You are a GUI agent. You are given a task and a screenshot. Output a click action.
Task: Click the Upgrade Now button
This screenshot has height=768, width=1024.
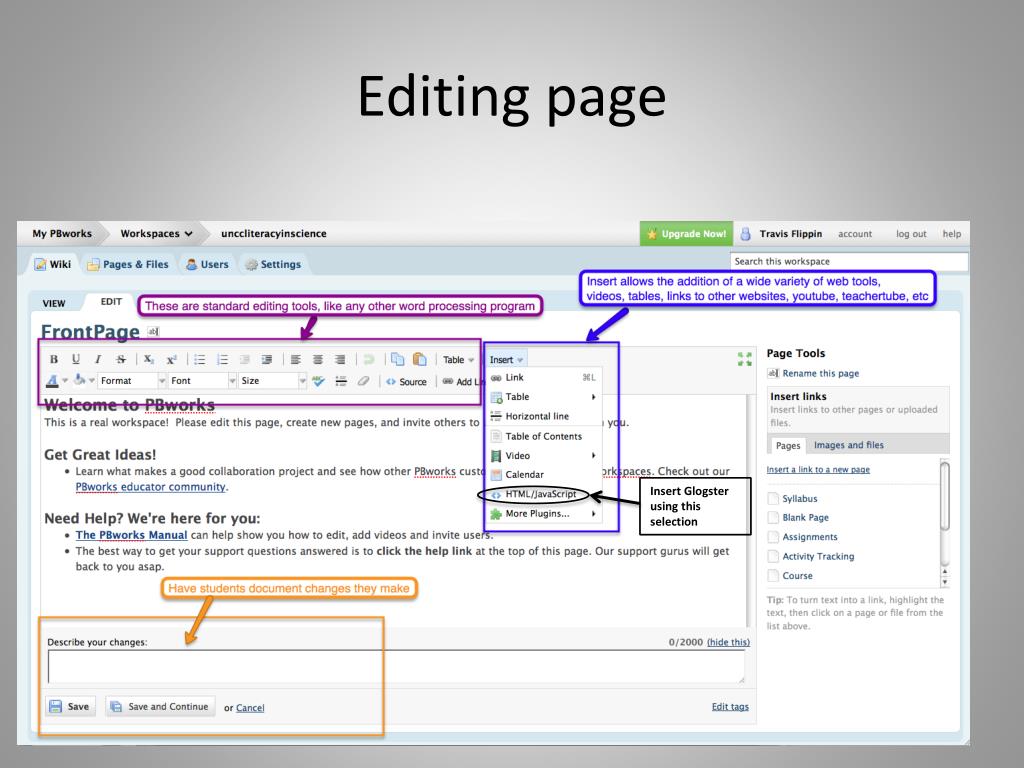pos(686,234)
